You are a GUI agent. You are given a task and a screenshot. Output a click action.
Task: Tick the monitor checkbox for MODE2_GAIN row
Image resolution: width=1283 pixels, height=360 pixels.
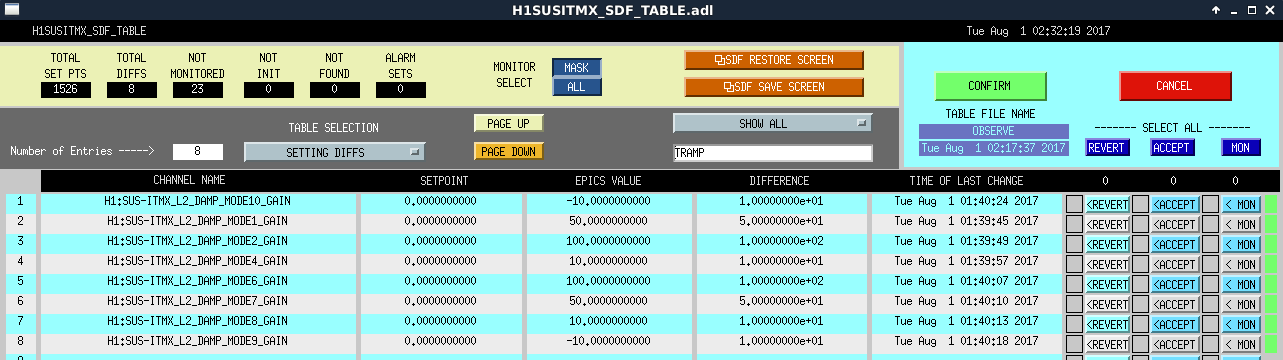1210,244
